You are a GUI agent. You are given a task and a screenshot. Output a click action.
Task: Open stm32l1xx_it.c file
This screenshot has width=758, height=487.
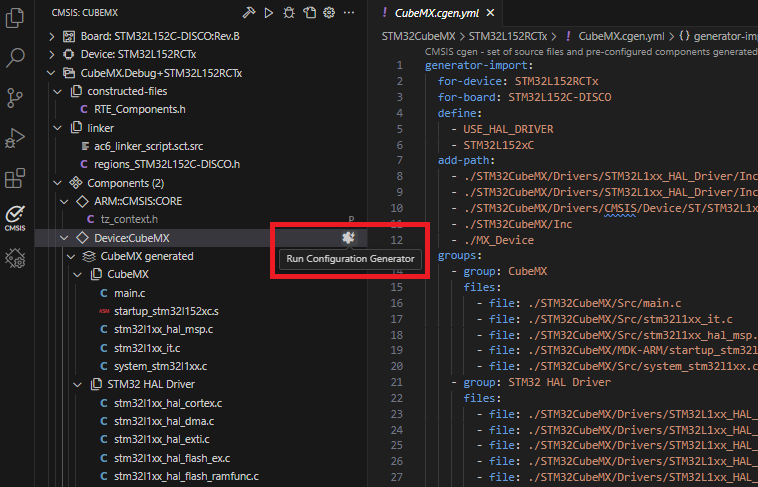[x=147, y=348]
